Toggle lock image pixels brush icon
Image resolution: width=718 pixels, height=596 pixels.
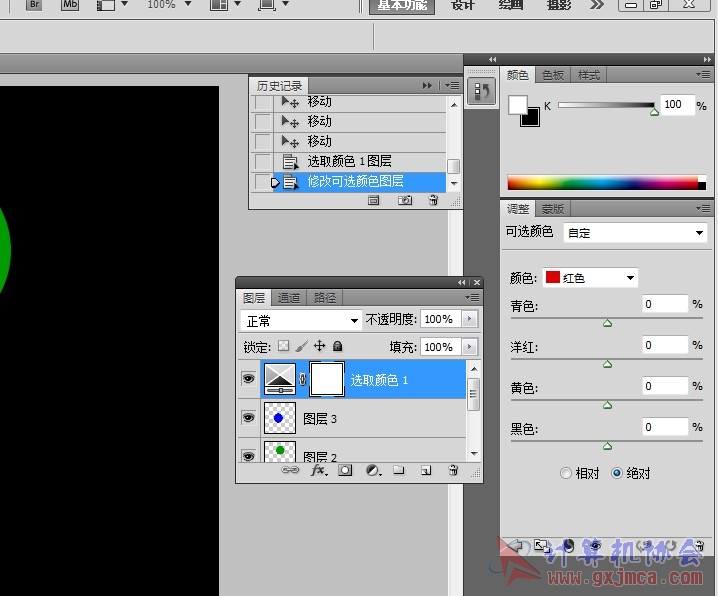point(302,346)
